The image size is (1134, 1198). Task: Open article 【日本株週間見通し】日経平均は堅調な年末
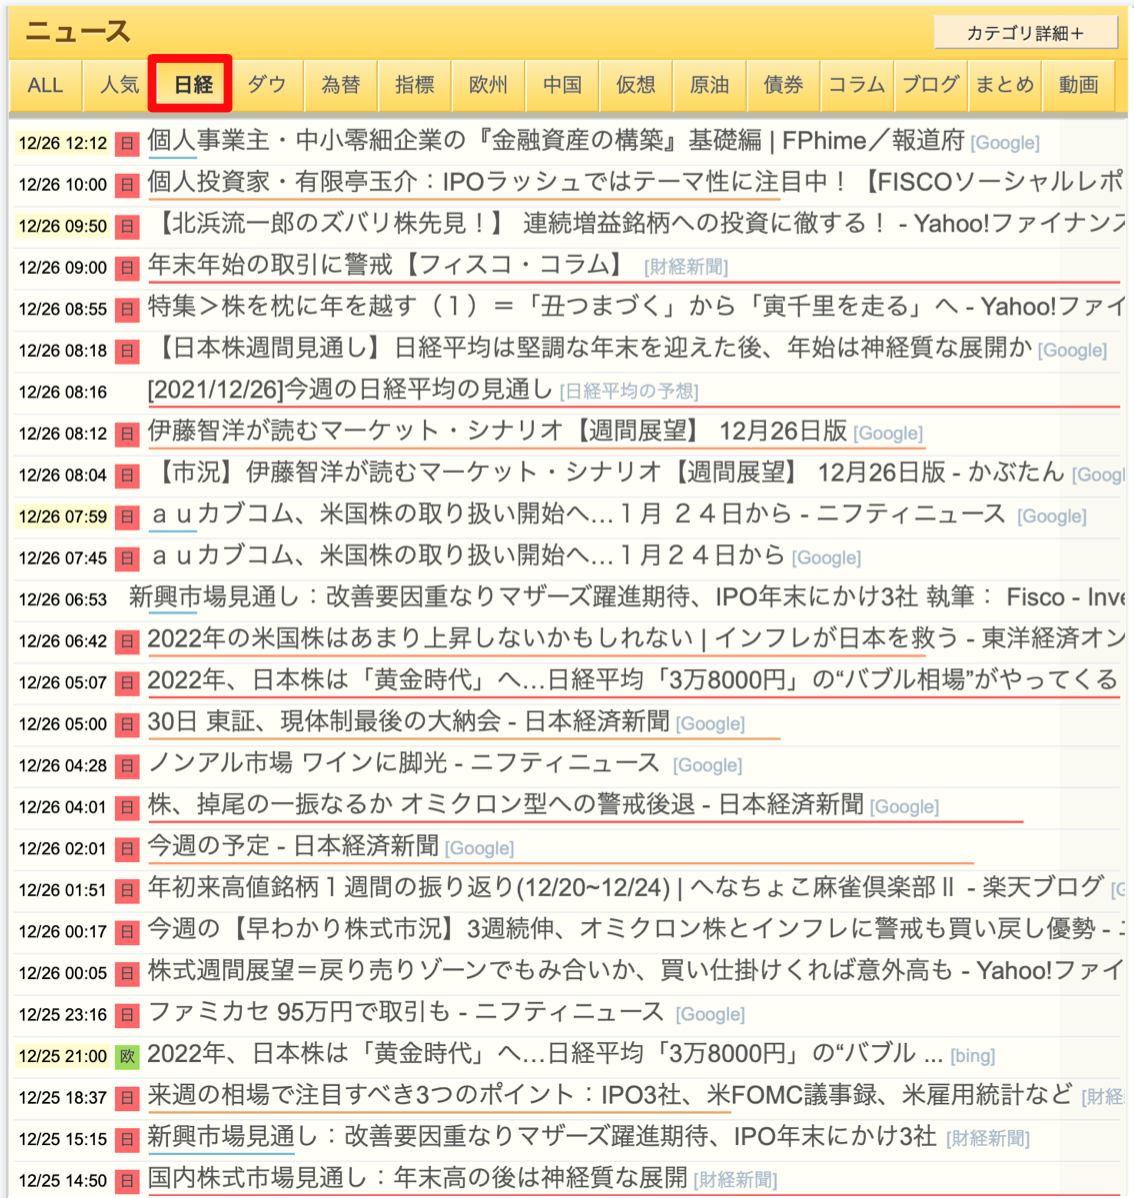[x=593, y=348]
